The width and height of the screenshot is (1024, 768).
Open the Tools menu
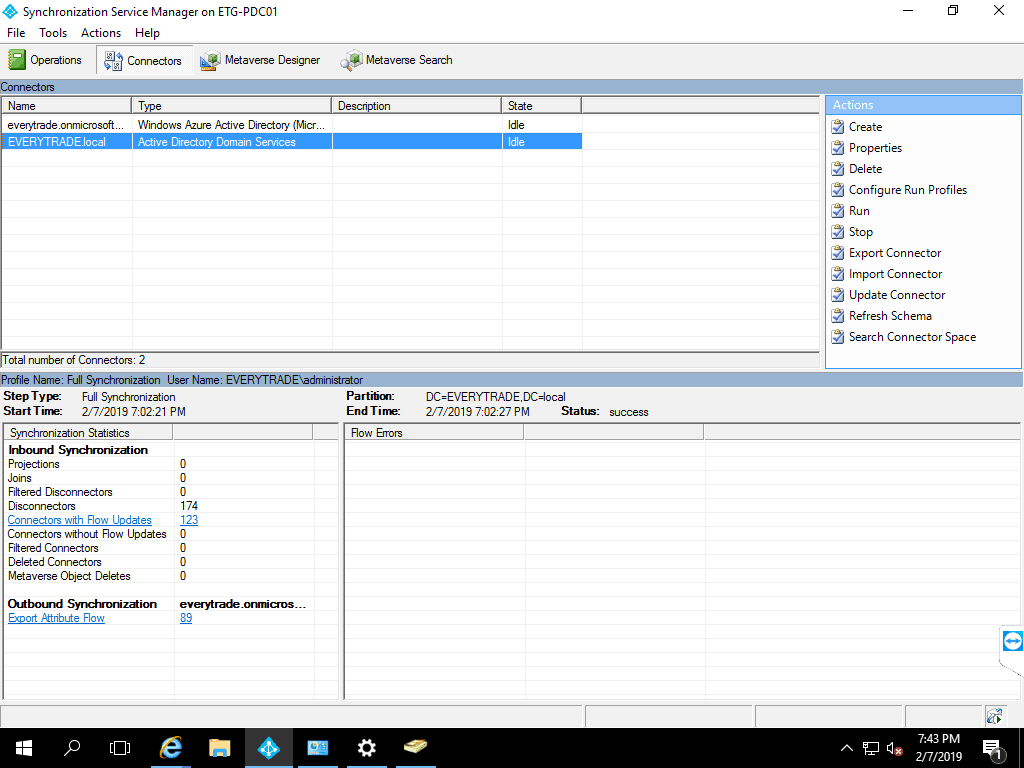53,33
